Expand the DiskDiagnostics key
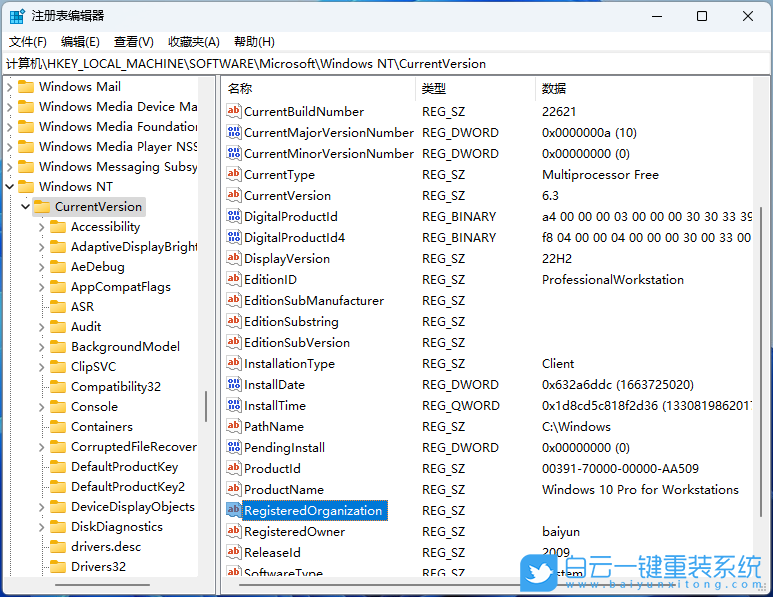Viewport: 773px width, 597px height. (x=41, y=527)
